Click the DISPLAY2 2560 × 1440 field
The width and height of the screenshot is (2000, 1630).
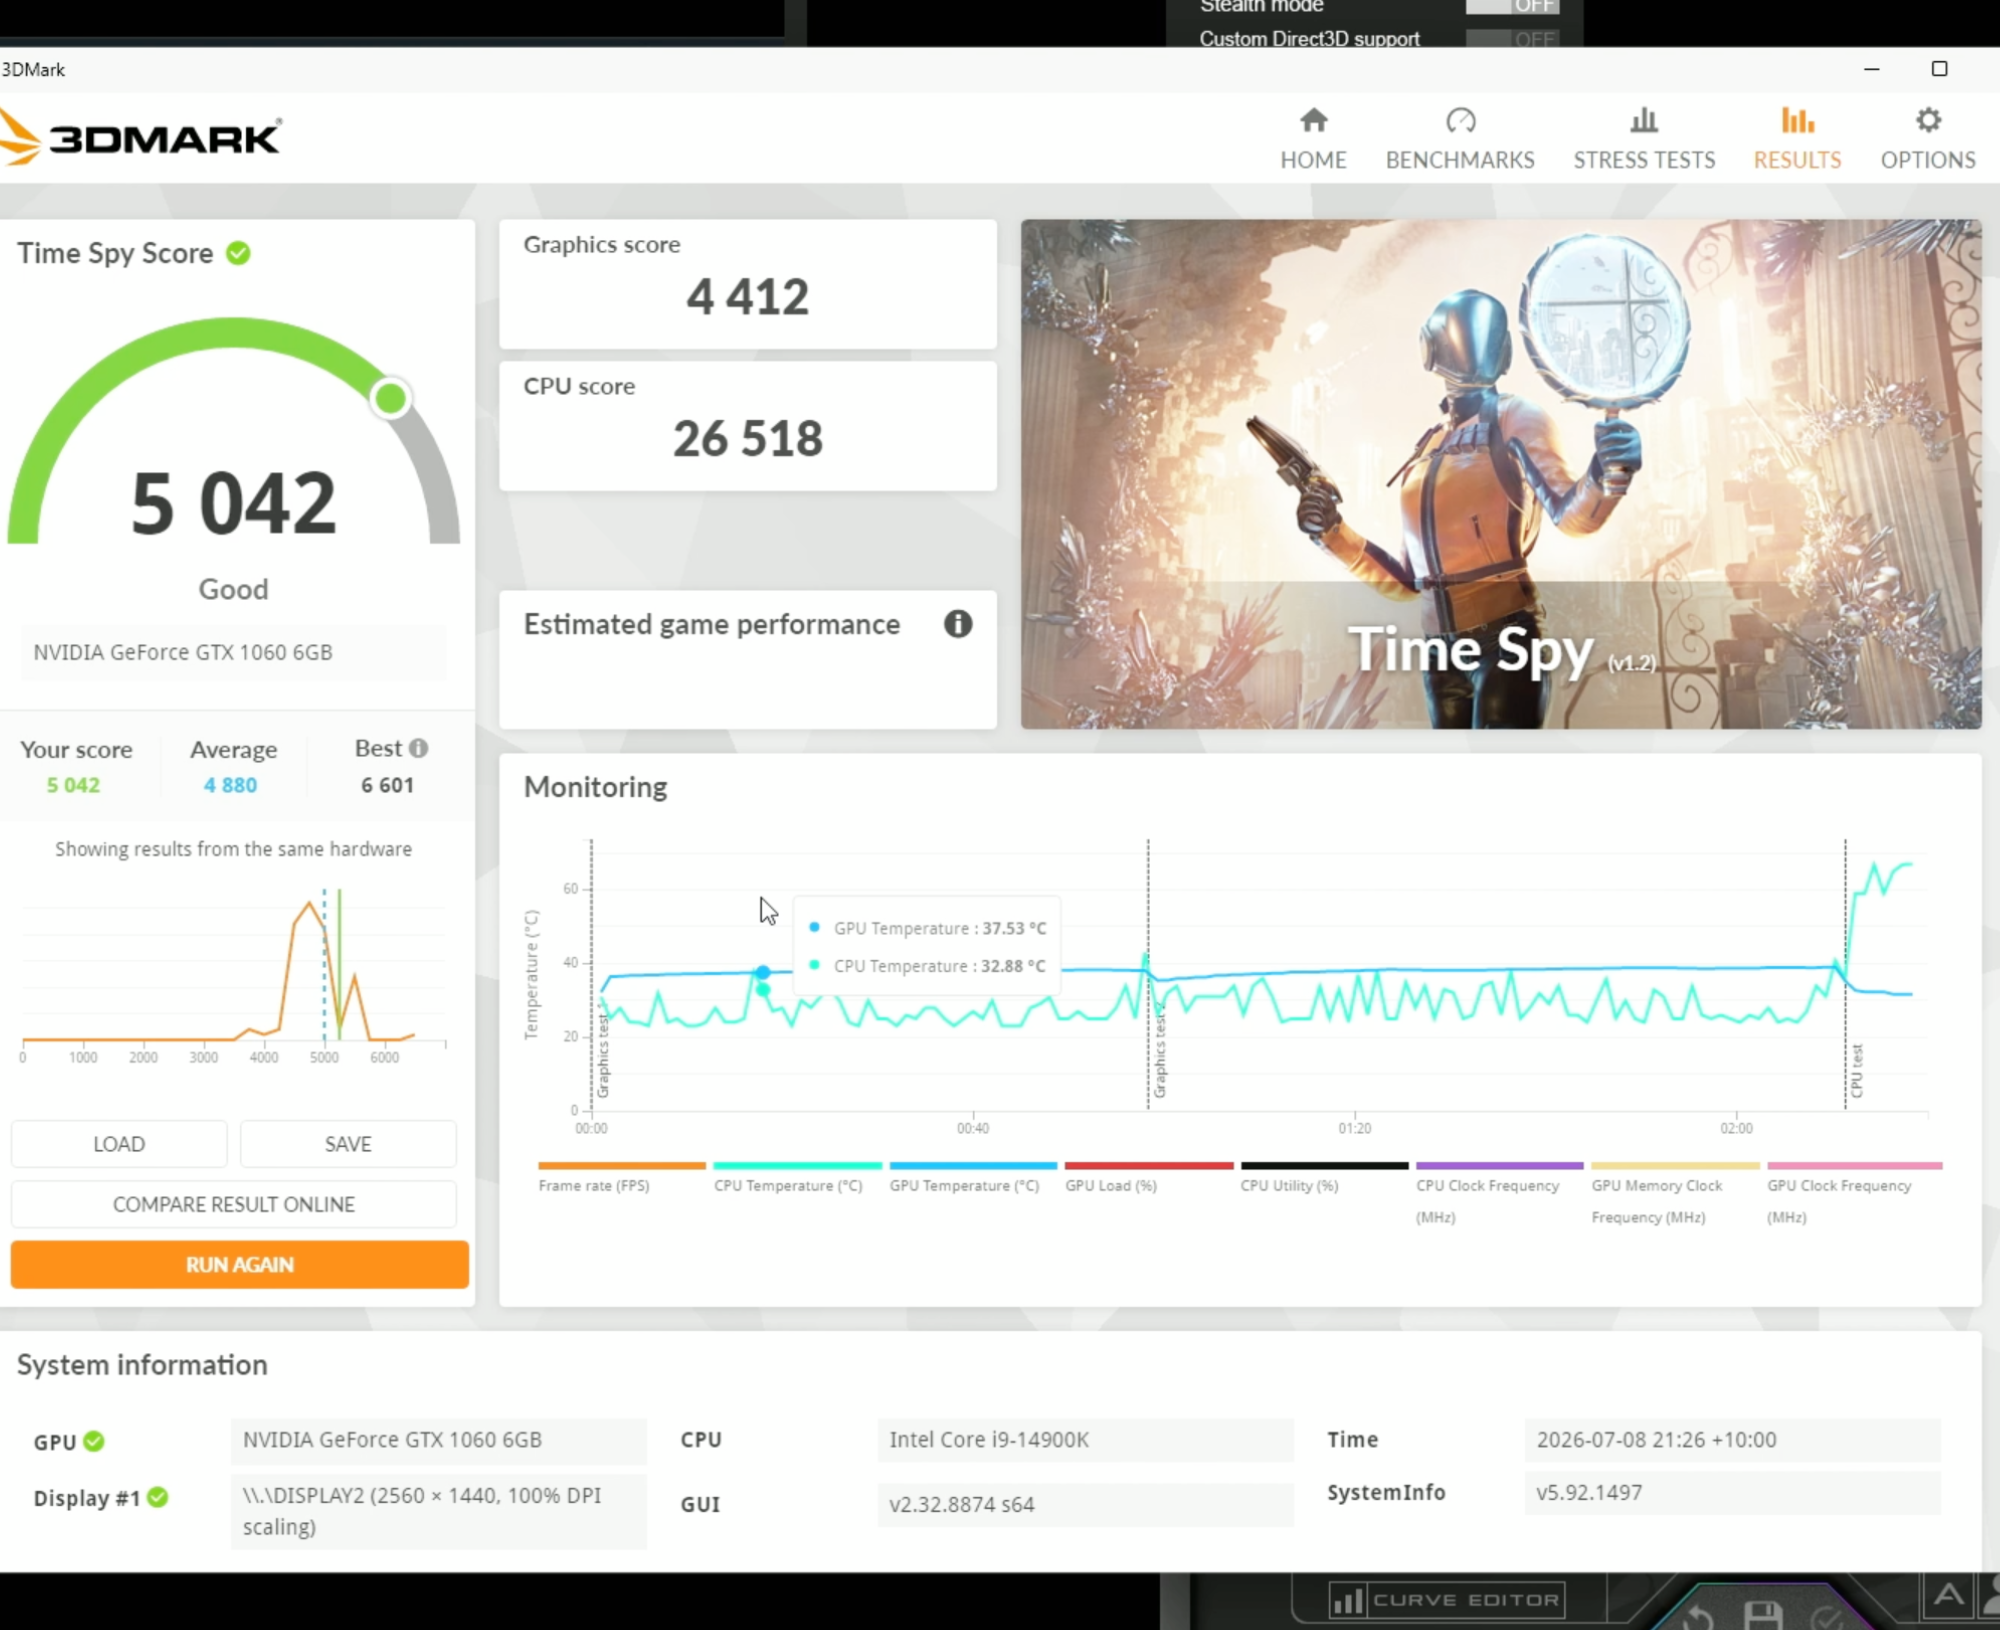point(438,1511)
